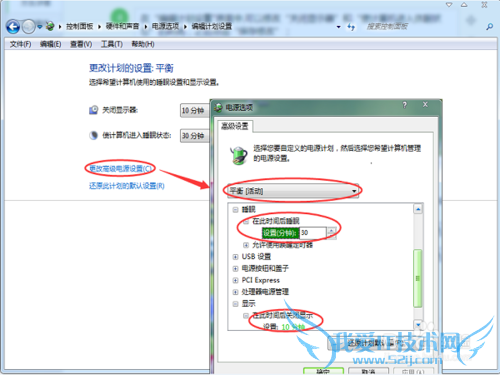Click the help question mark in dialog
The image size is (500, 375).
405,105
